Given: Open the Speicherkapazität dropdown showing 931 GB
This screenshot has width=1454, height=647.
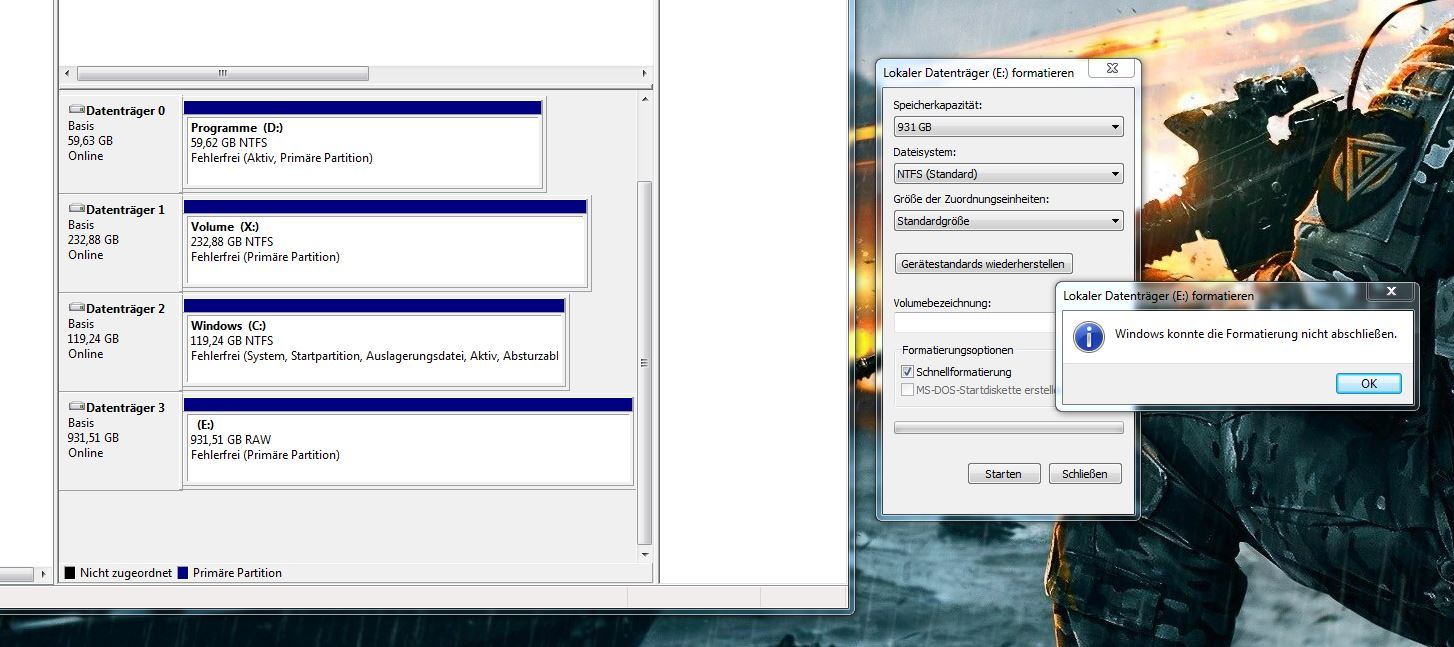Looking at the screenshot, I should coord(1008,127).
